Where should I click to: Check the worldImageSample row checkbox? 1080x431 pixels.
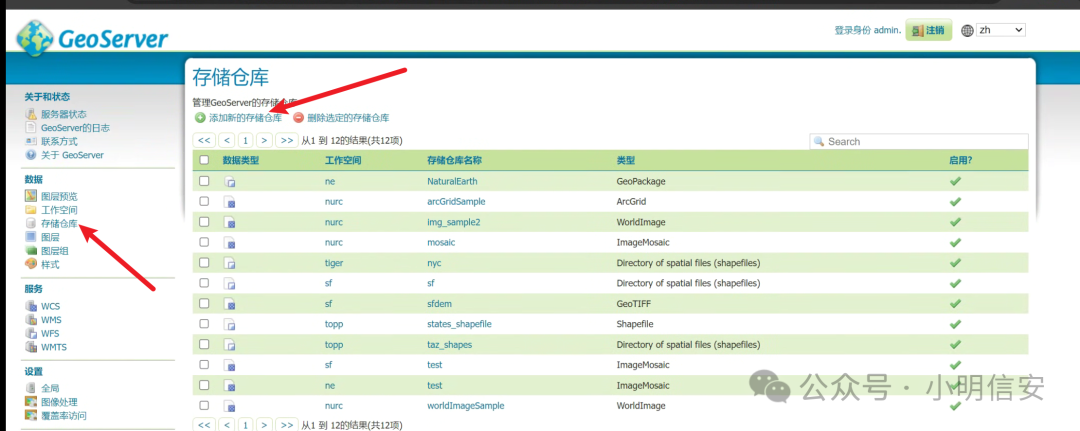point(204,405)
